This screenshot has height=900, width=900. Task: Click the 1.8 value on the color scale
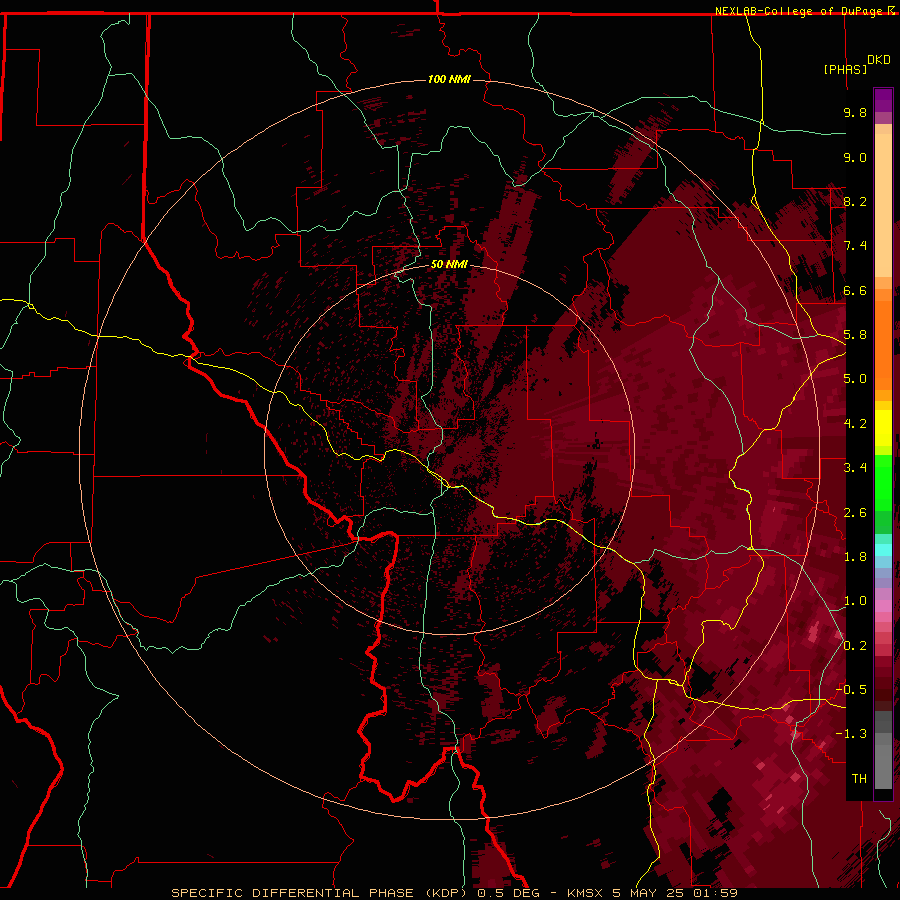point(855,557)
